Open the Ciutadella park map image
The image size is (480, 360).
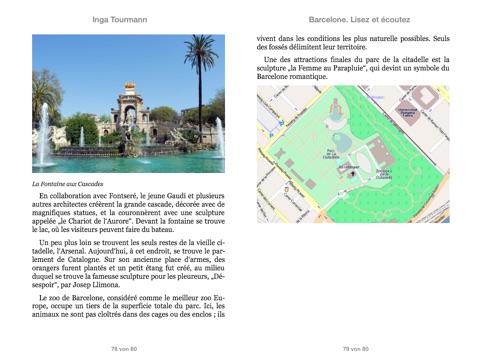353,154
